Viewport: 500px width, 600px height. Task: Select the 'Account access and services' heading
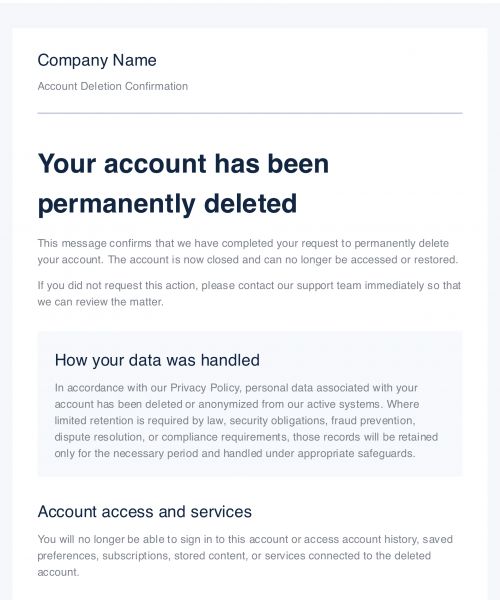[x=145, y=512]
